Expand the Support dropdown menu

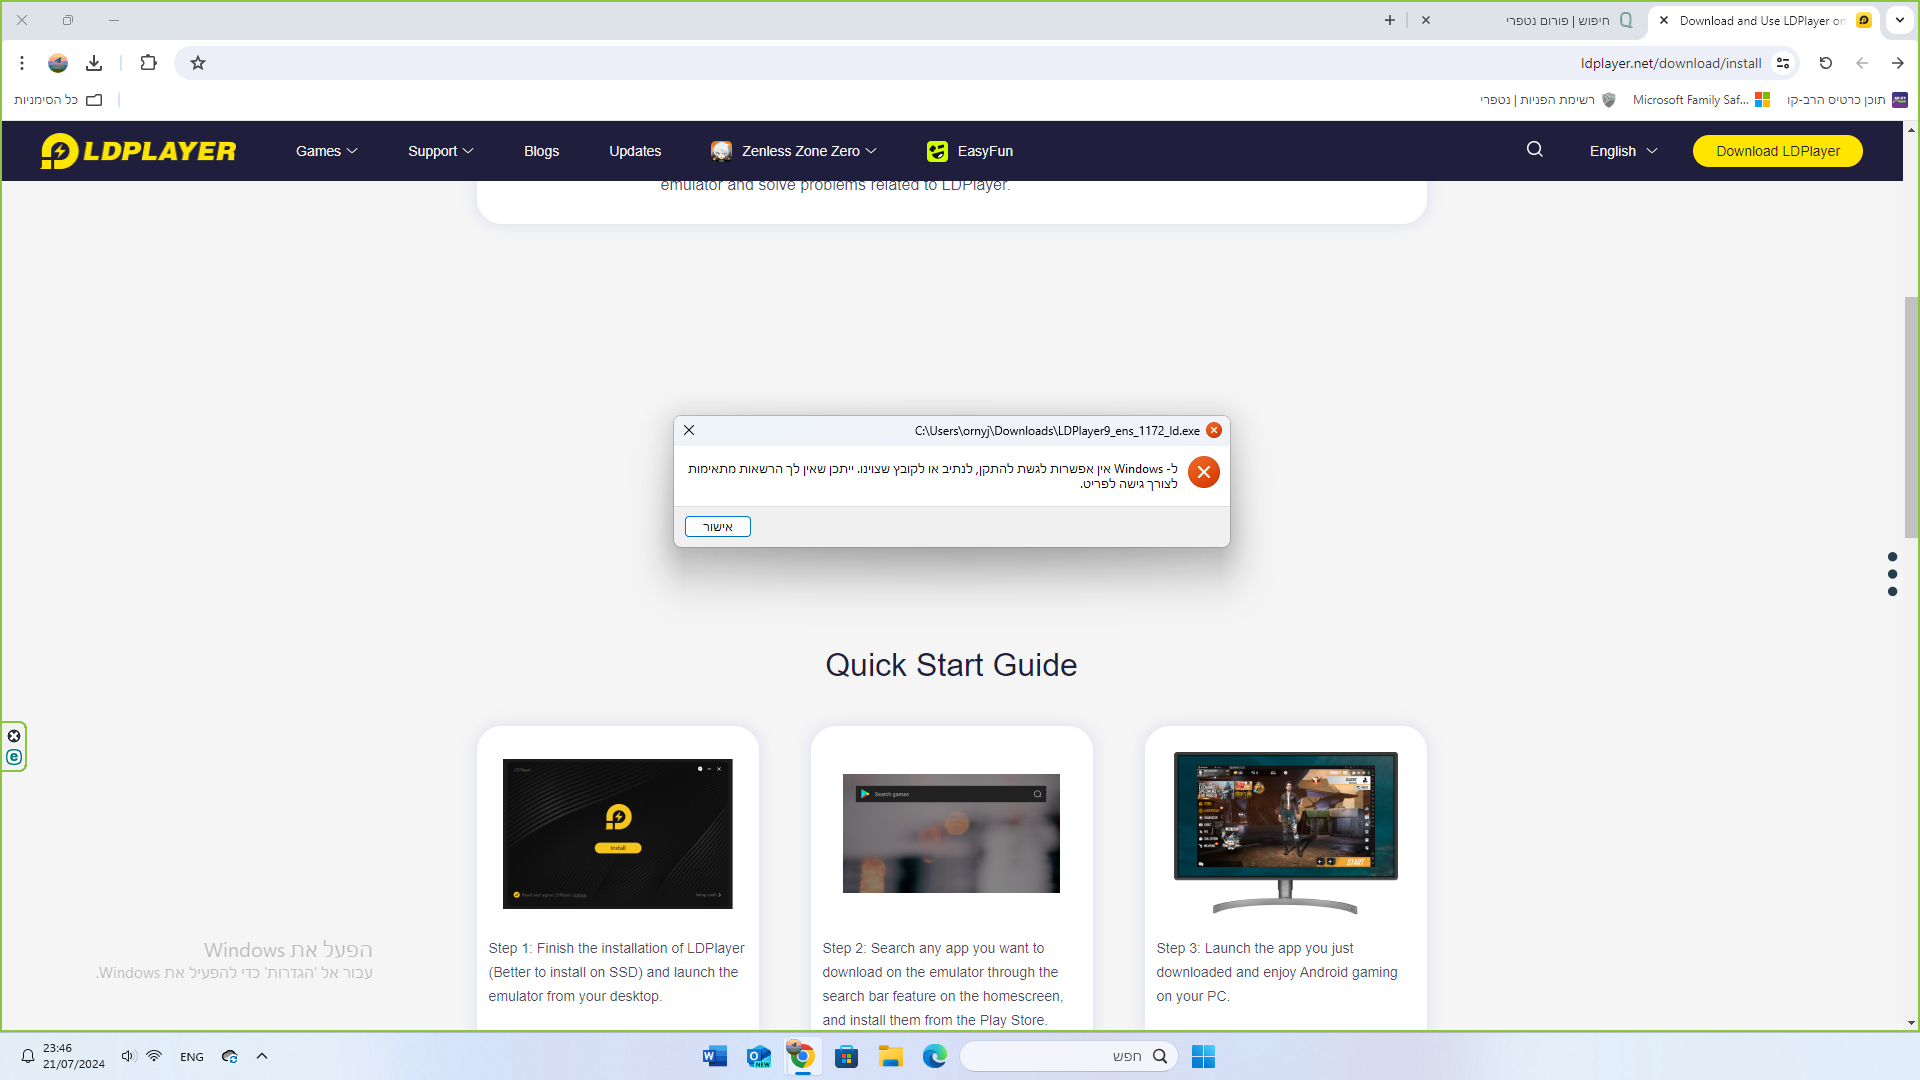440,151
